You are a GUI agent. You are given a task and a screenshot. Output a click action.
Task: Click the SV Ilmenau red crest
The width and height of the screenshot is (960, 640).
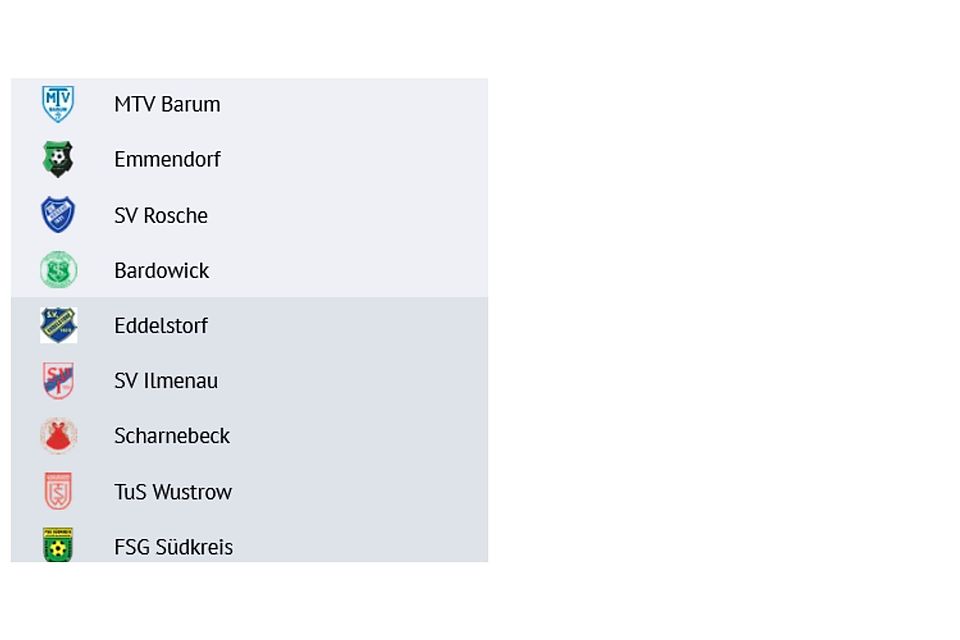(58, 381)
